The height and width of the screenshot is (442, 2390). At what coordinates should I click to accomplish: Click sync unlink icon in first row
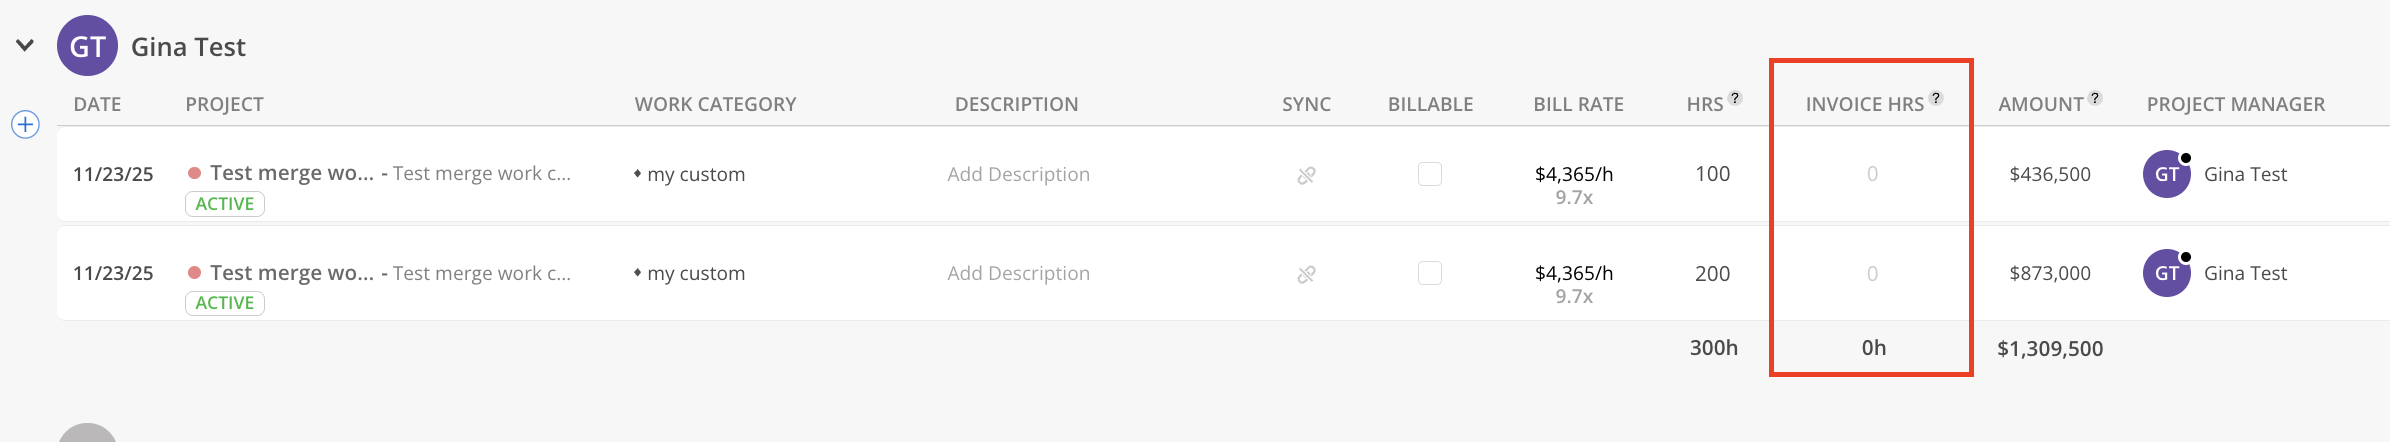(1306, 175)
